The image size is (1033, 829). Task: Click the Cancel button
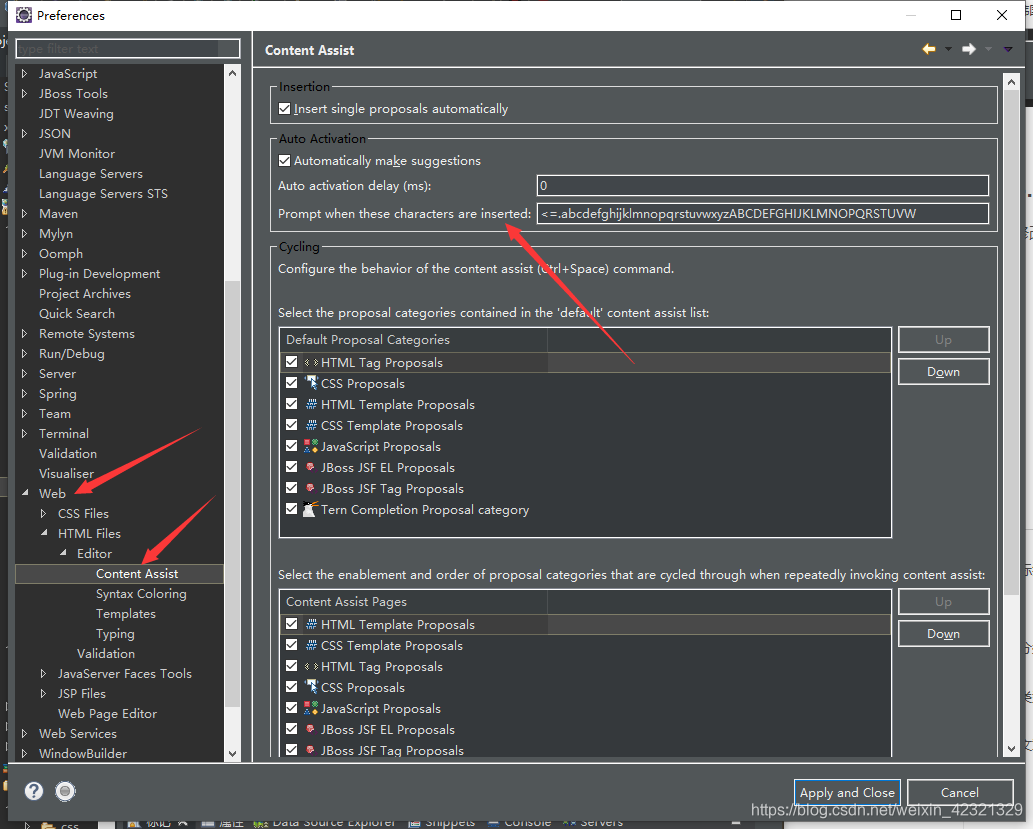pos(960,793)
